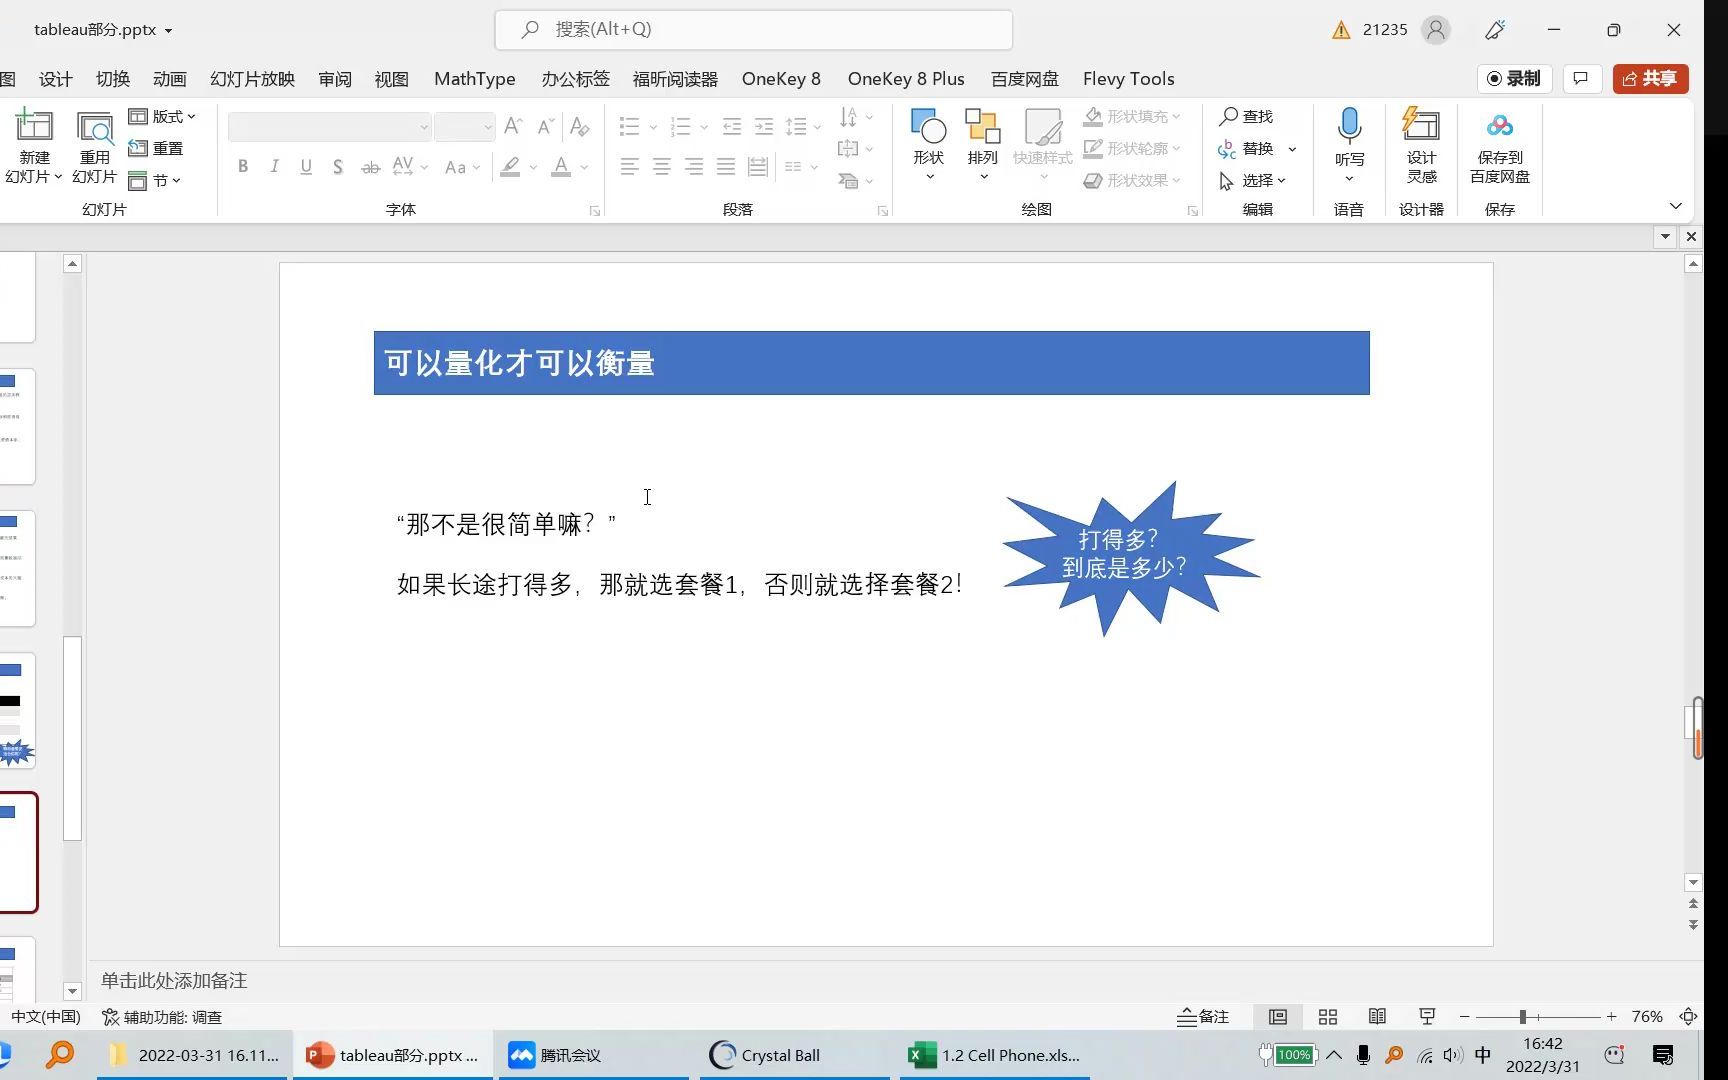Clear all text formatting
This screenshot has width=1728, height=1080.
click(579, 126)
